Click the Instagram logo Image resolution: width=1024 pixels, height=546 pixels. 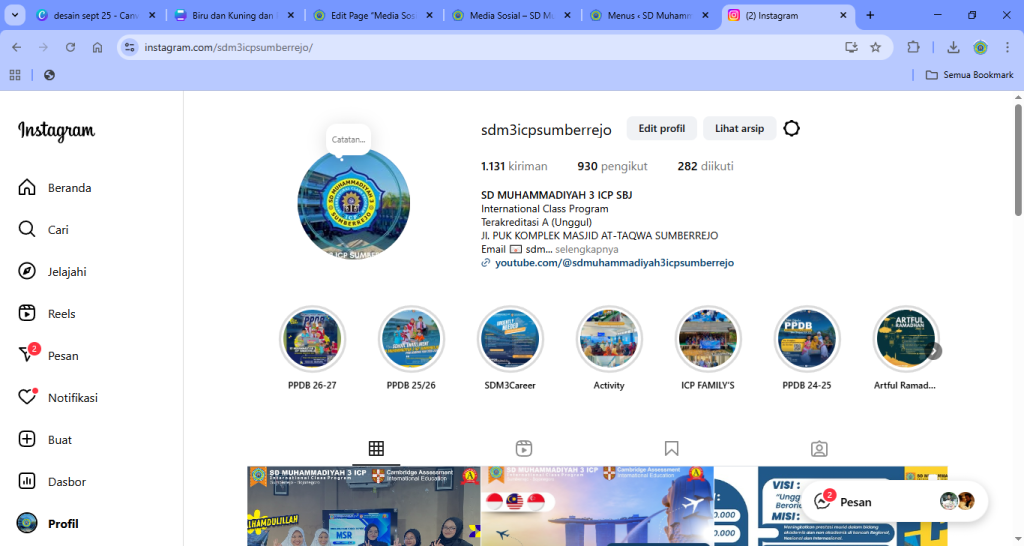coord(56,131)
